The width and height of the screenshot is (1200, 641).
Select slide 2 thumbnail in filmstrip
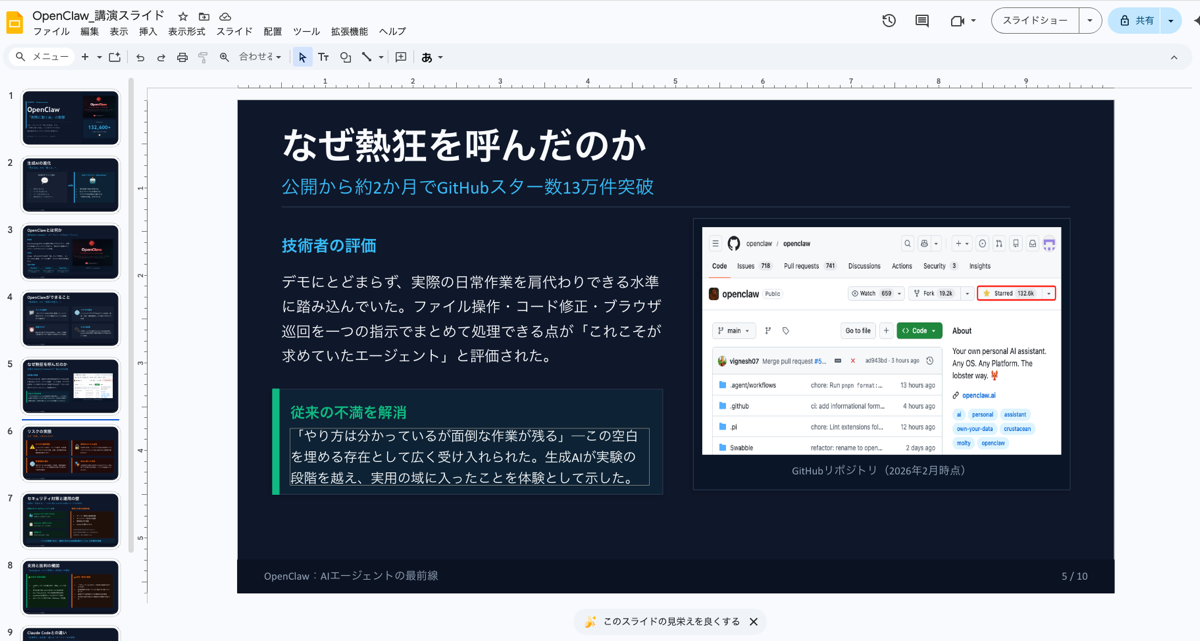(x=70, y=185)
